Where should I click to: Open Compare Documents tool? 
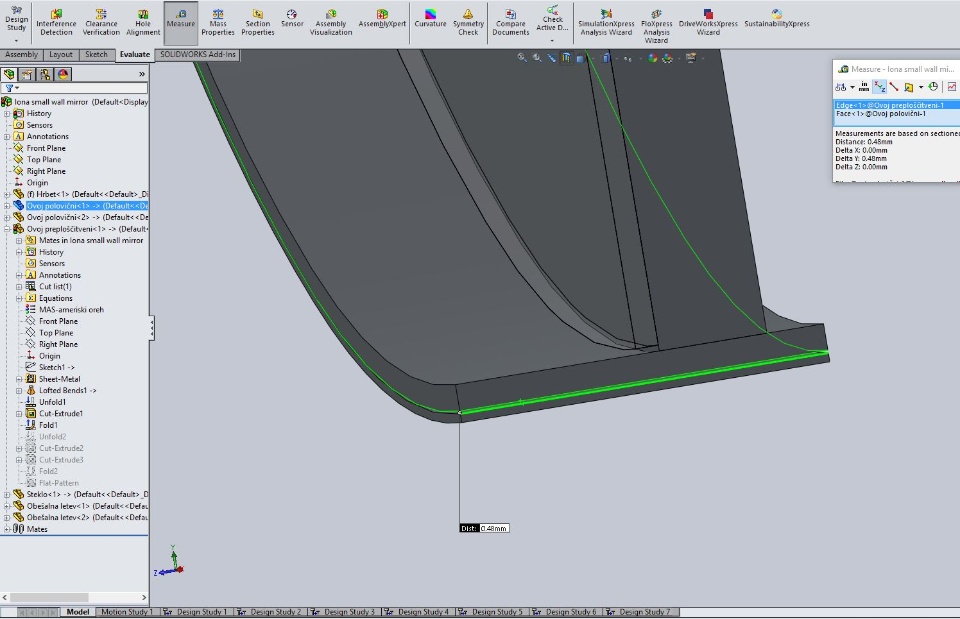coord(510,21)
